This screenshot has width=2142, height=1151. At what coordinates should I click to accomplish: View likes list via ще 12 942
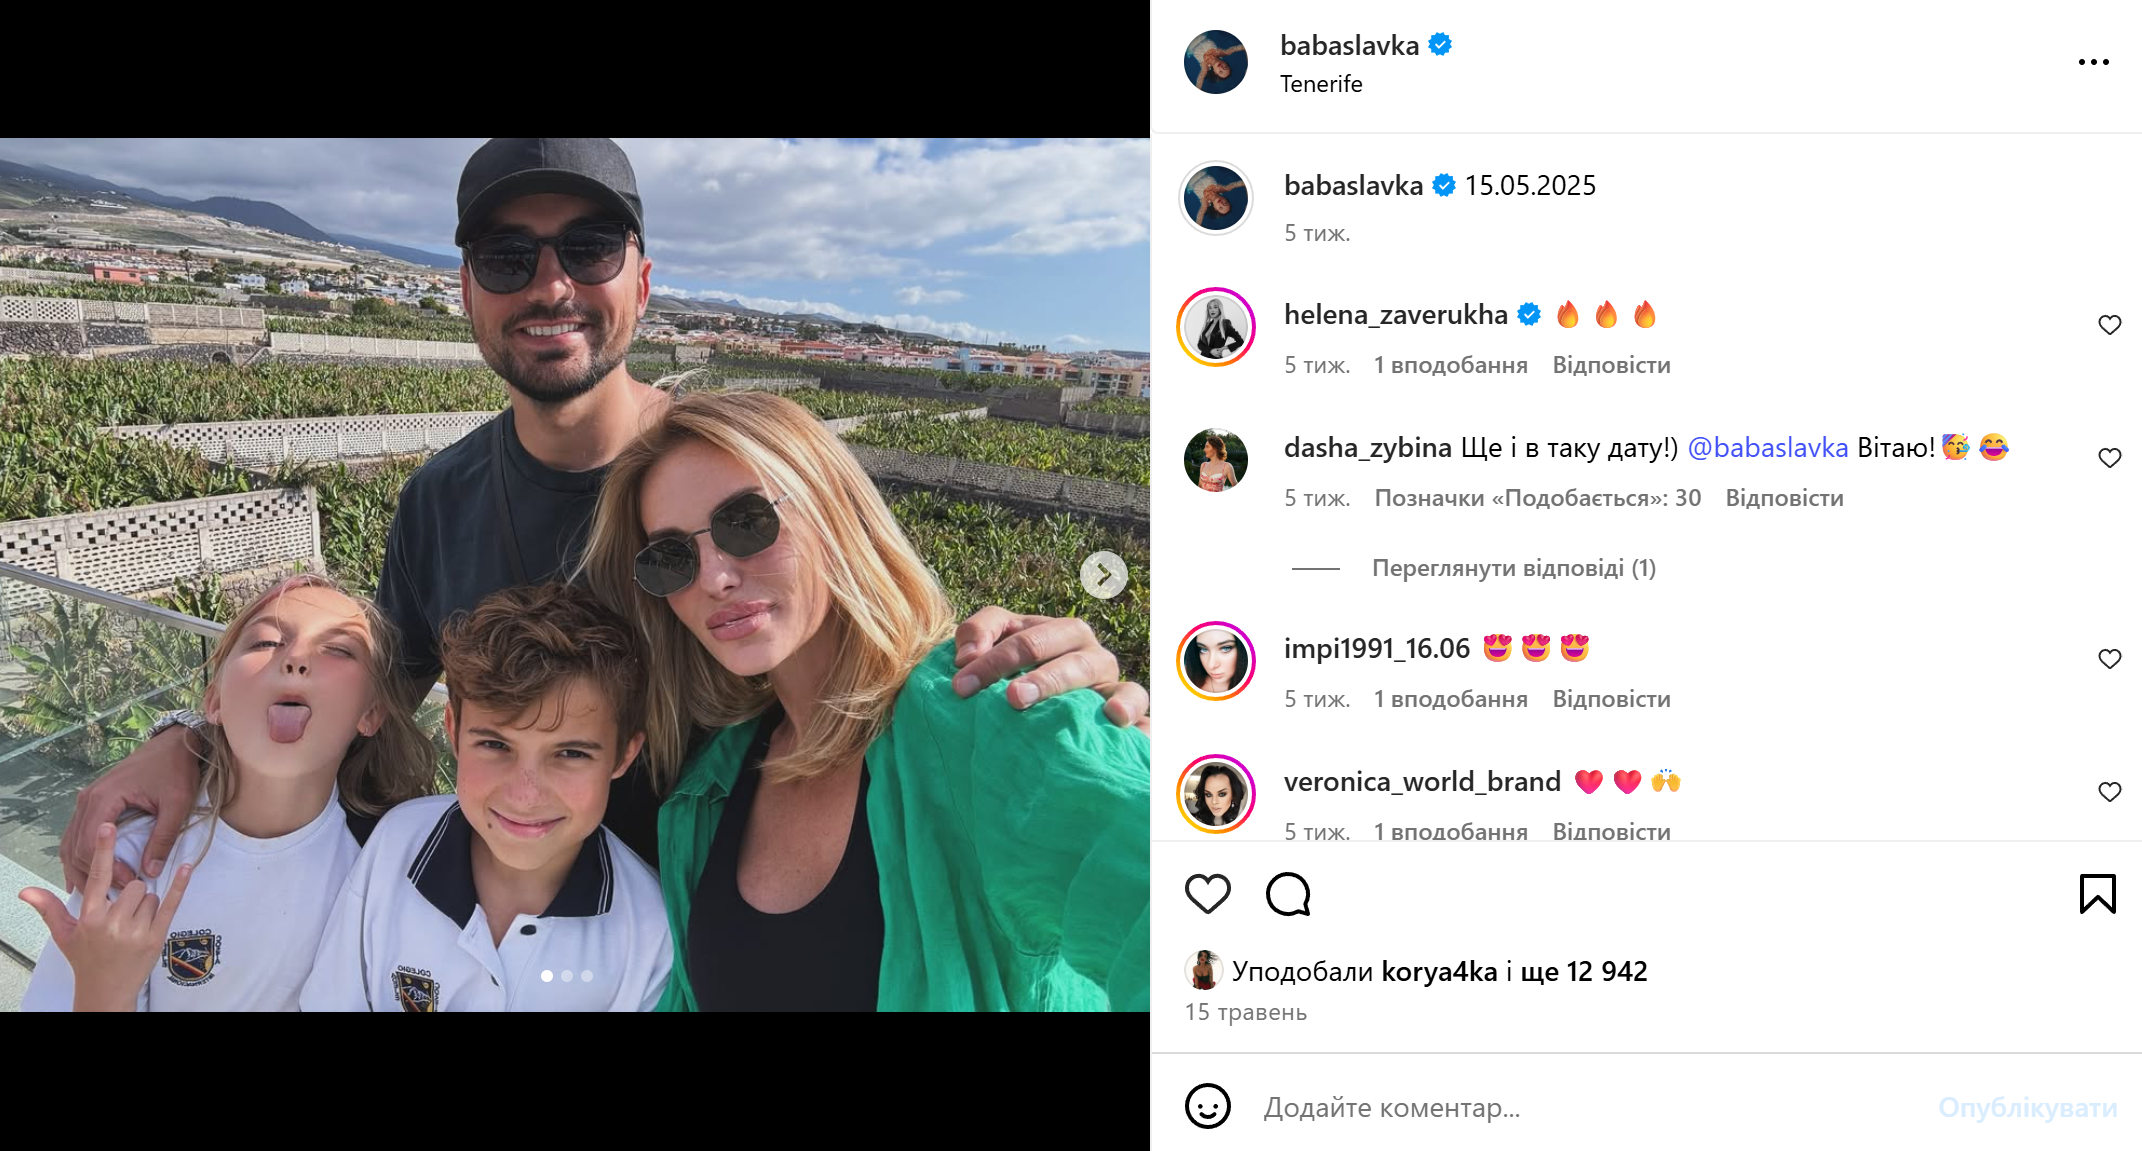1584,971
